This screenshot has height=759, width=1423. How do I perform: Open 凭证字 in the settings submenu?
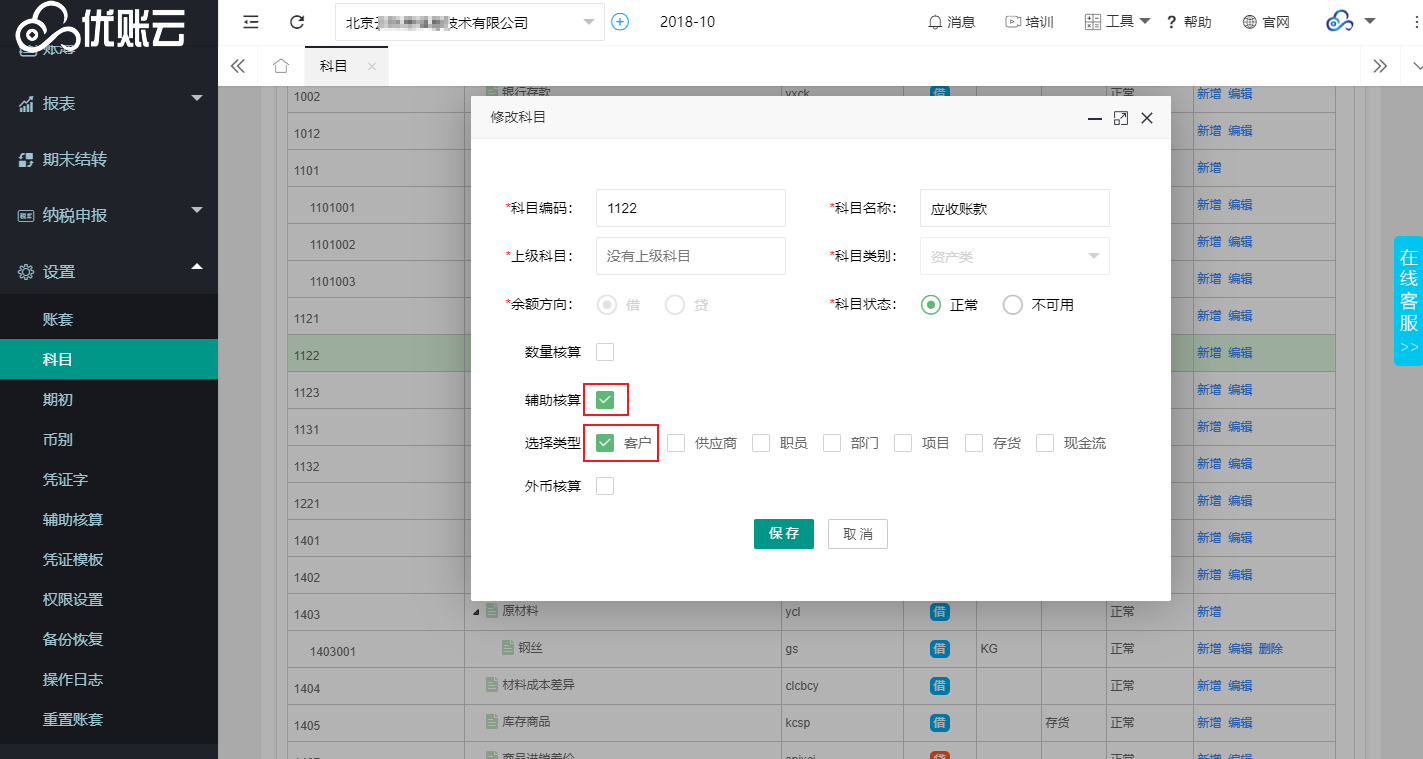click(109, 479)
